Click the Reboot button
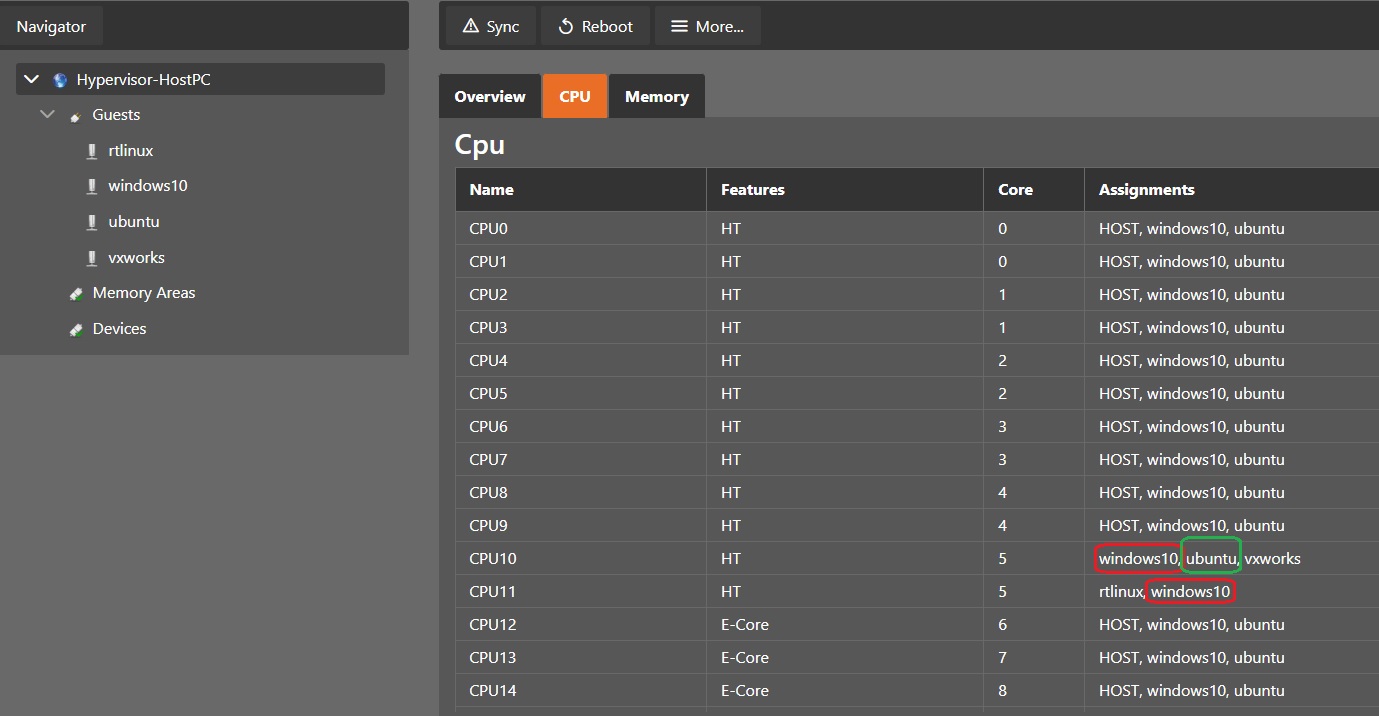The image size is (1379, 716). [595, 27]
